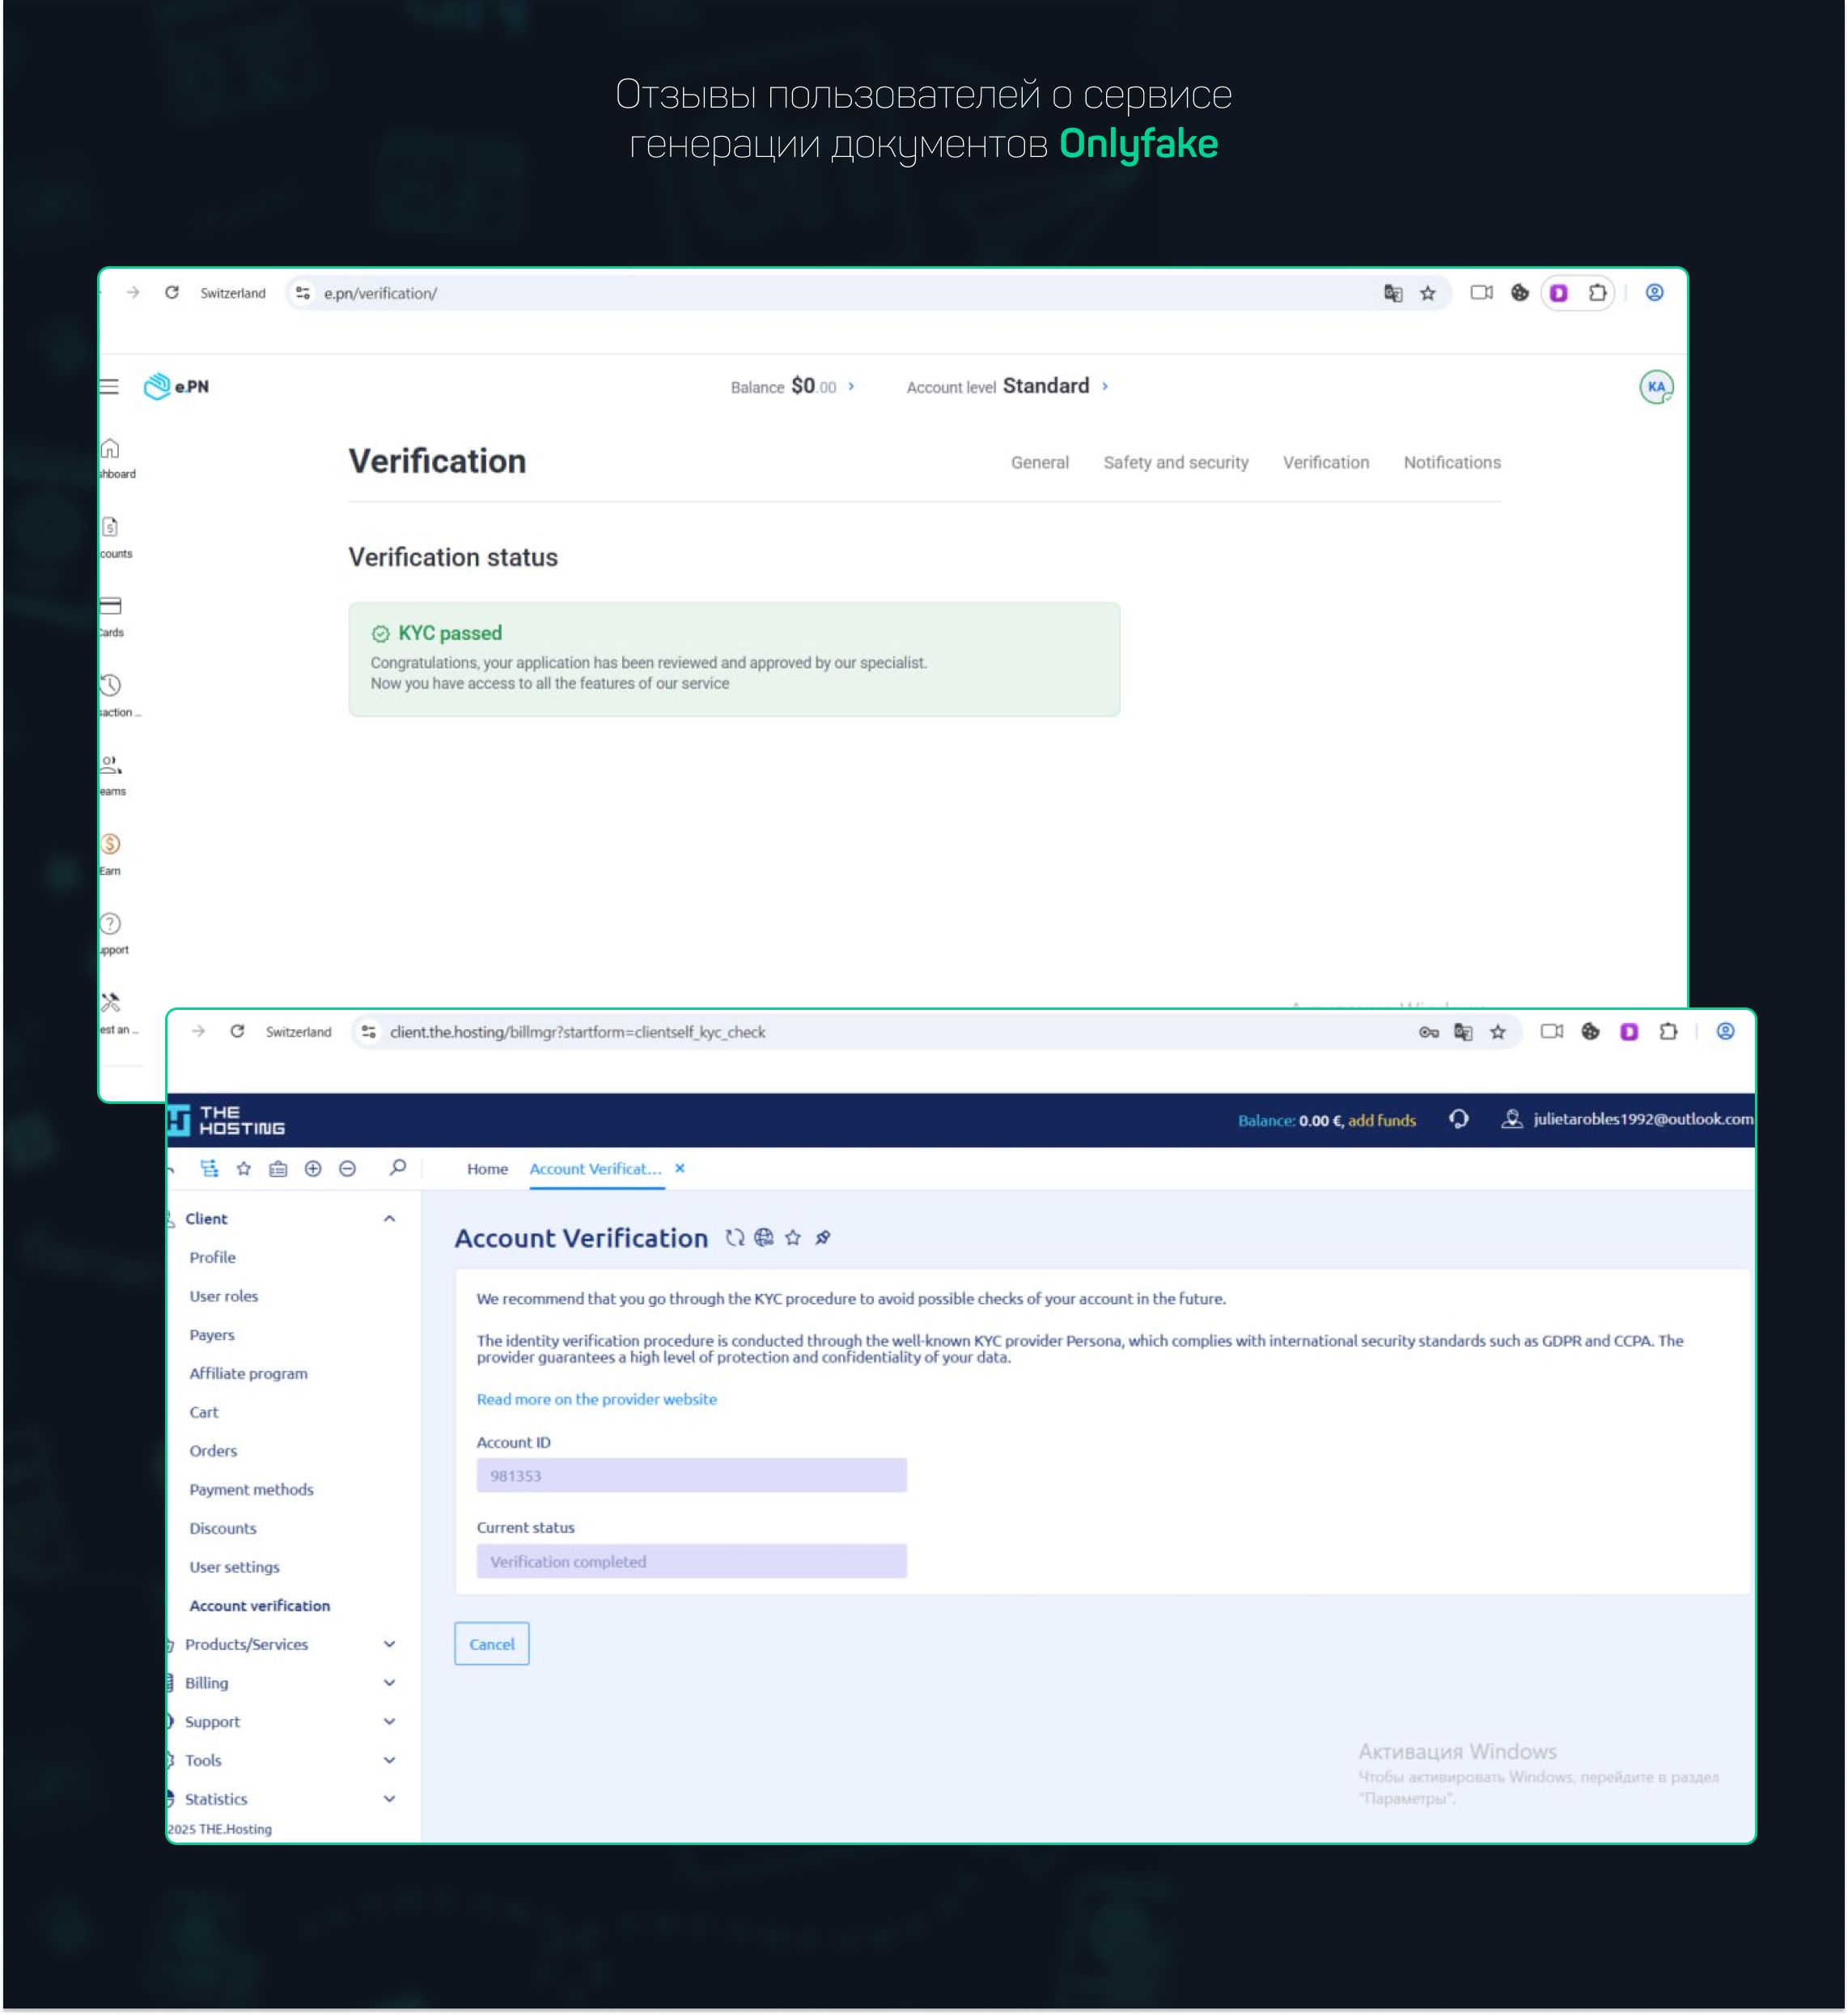Open the e.PN hamburger menu
The height and width of the screenshot is (2015, 1848).
point(109,387)
